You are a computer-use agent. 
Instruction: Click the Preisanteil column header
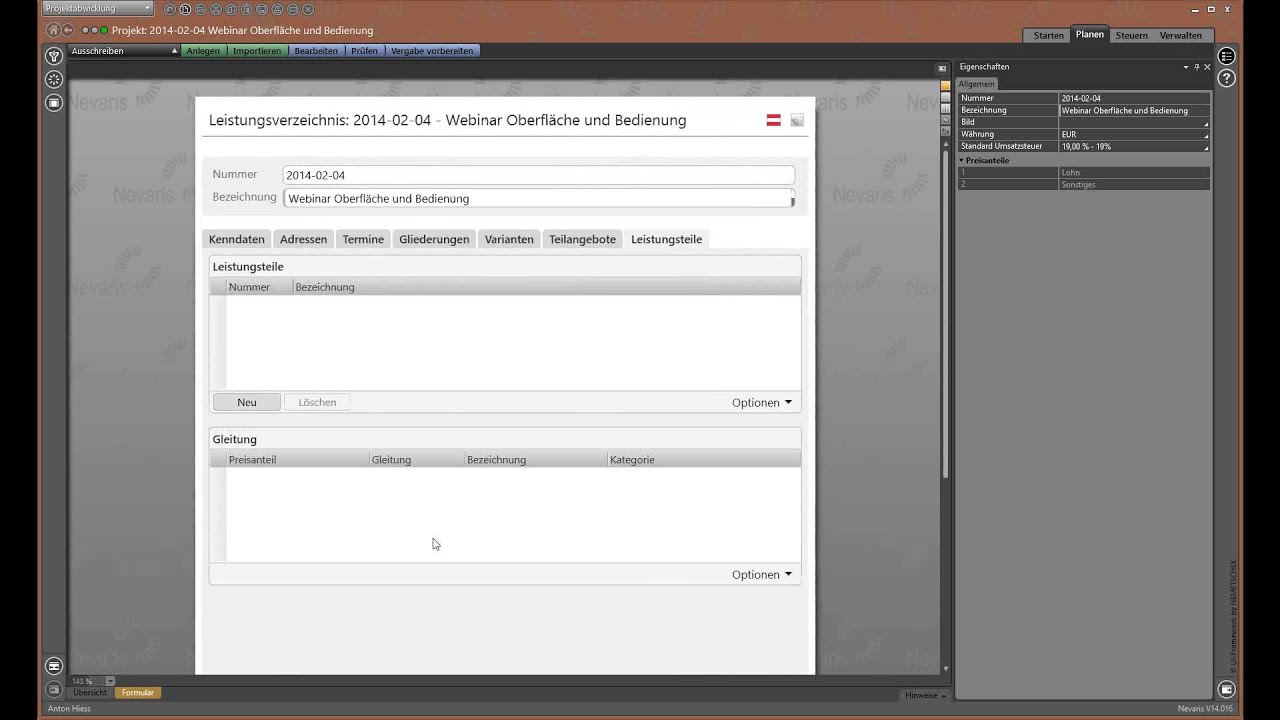[297, 460]
